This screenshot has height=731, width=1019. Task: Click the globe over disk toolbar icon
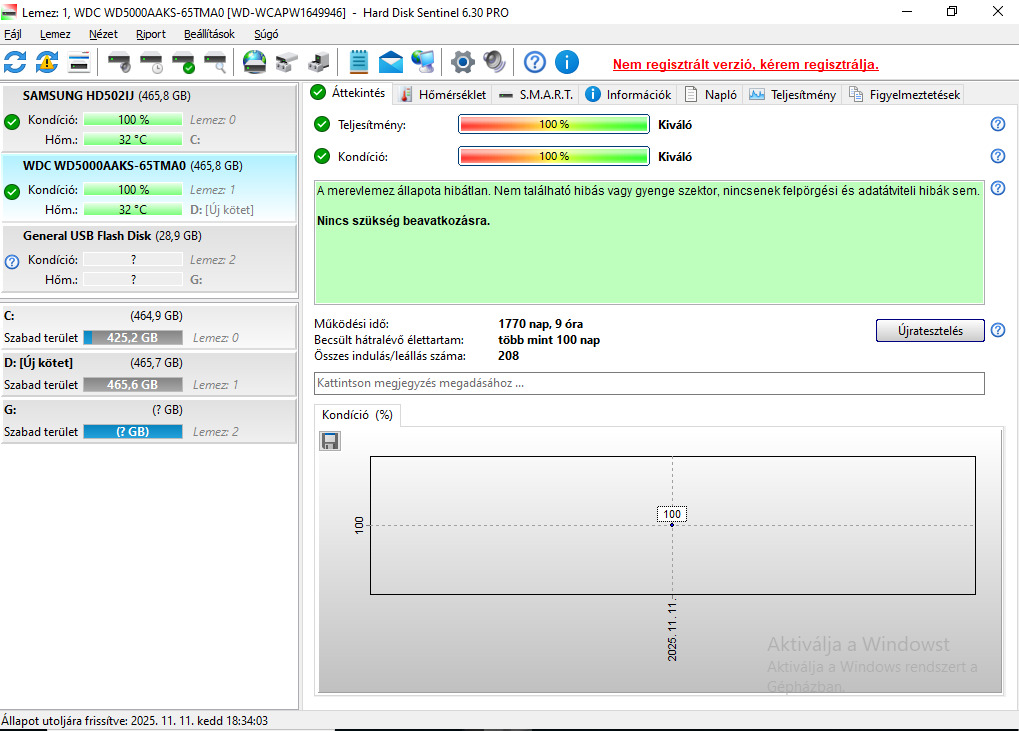[254, 62]
